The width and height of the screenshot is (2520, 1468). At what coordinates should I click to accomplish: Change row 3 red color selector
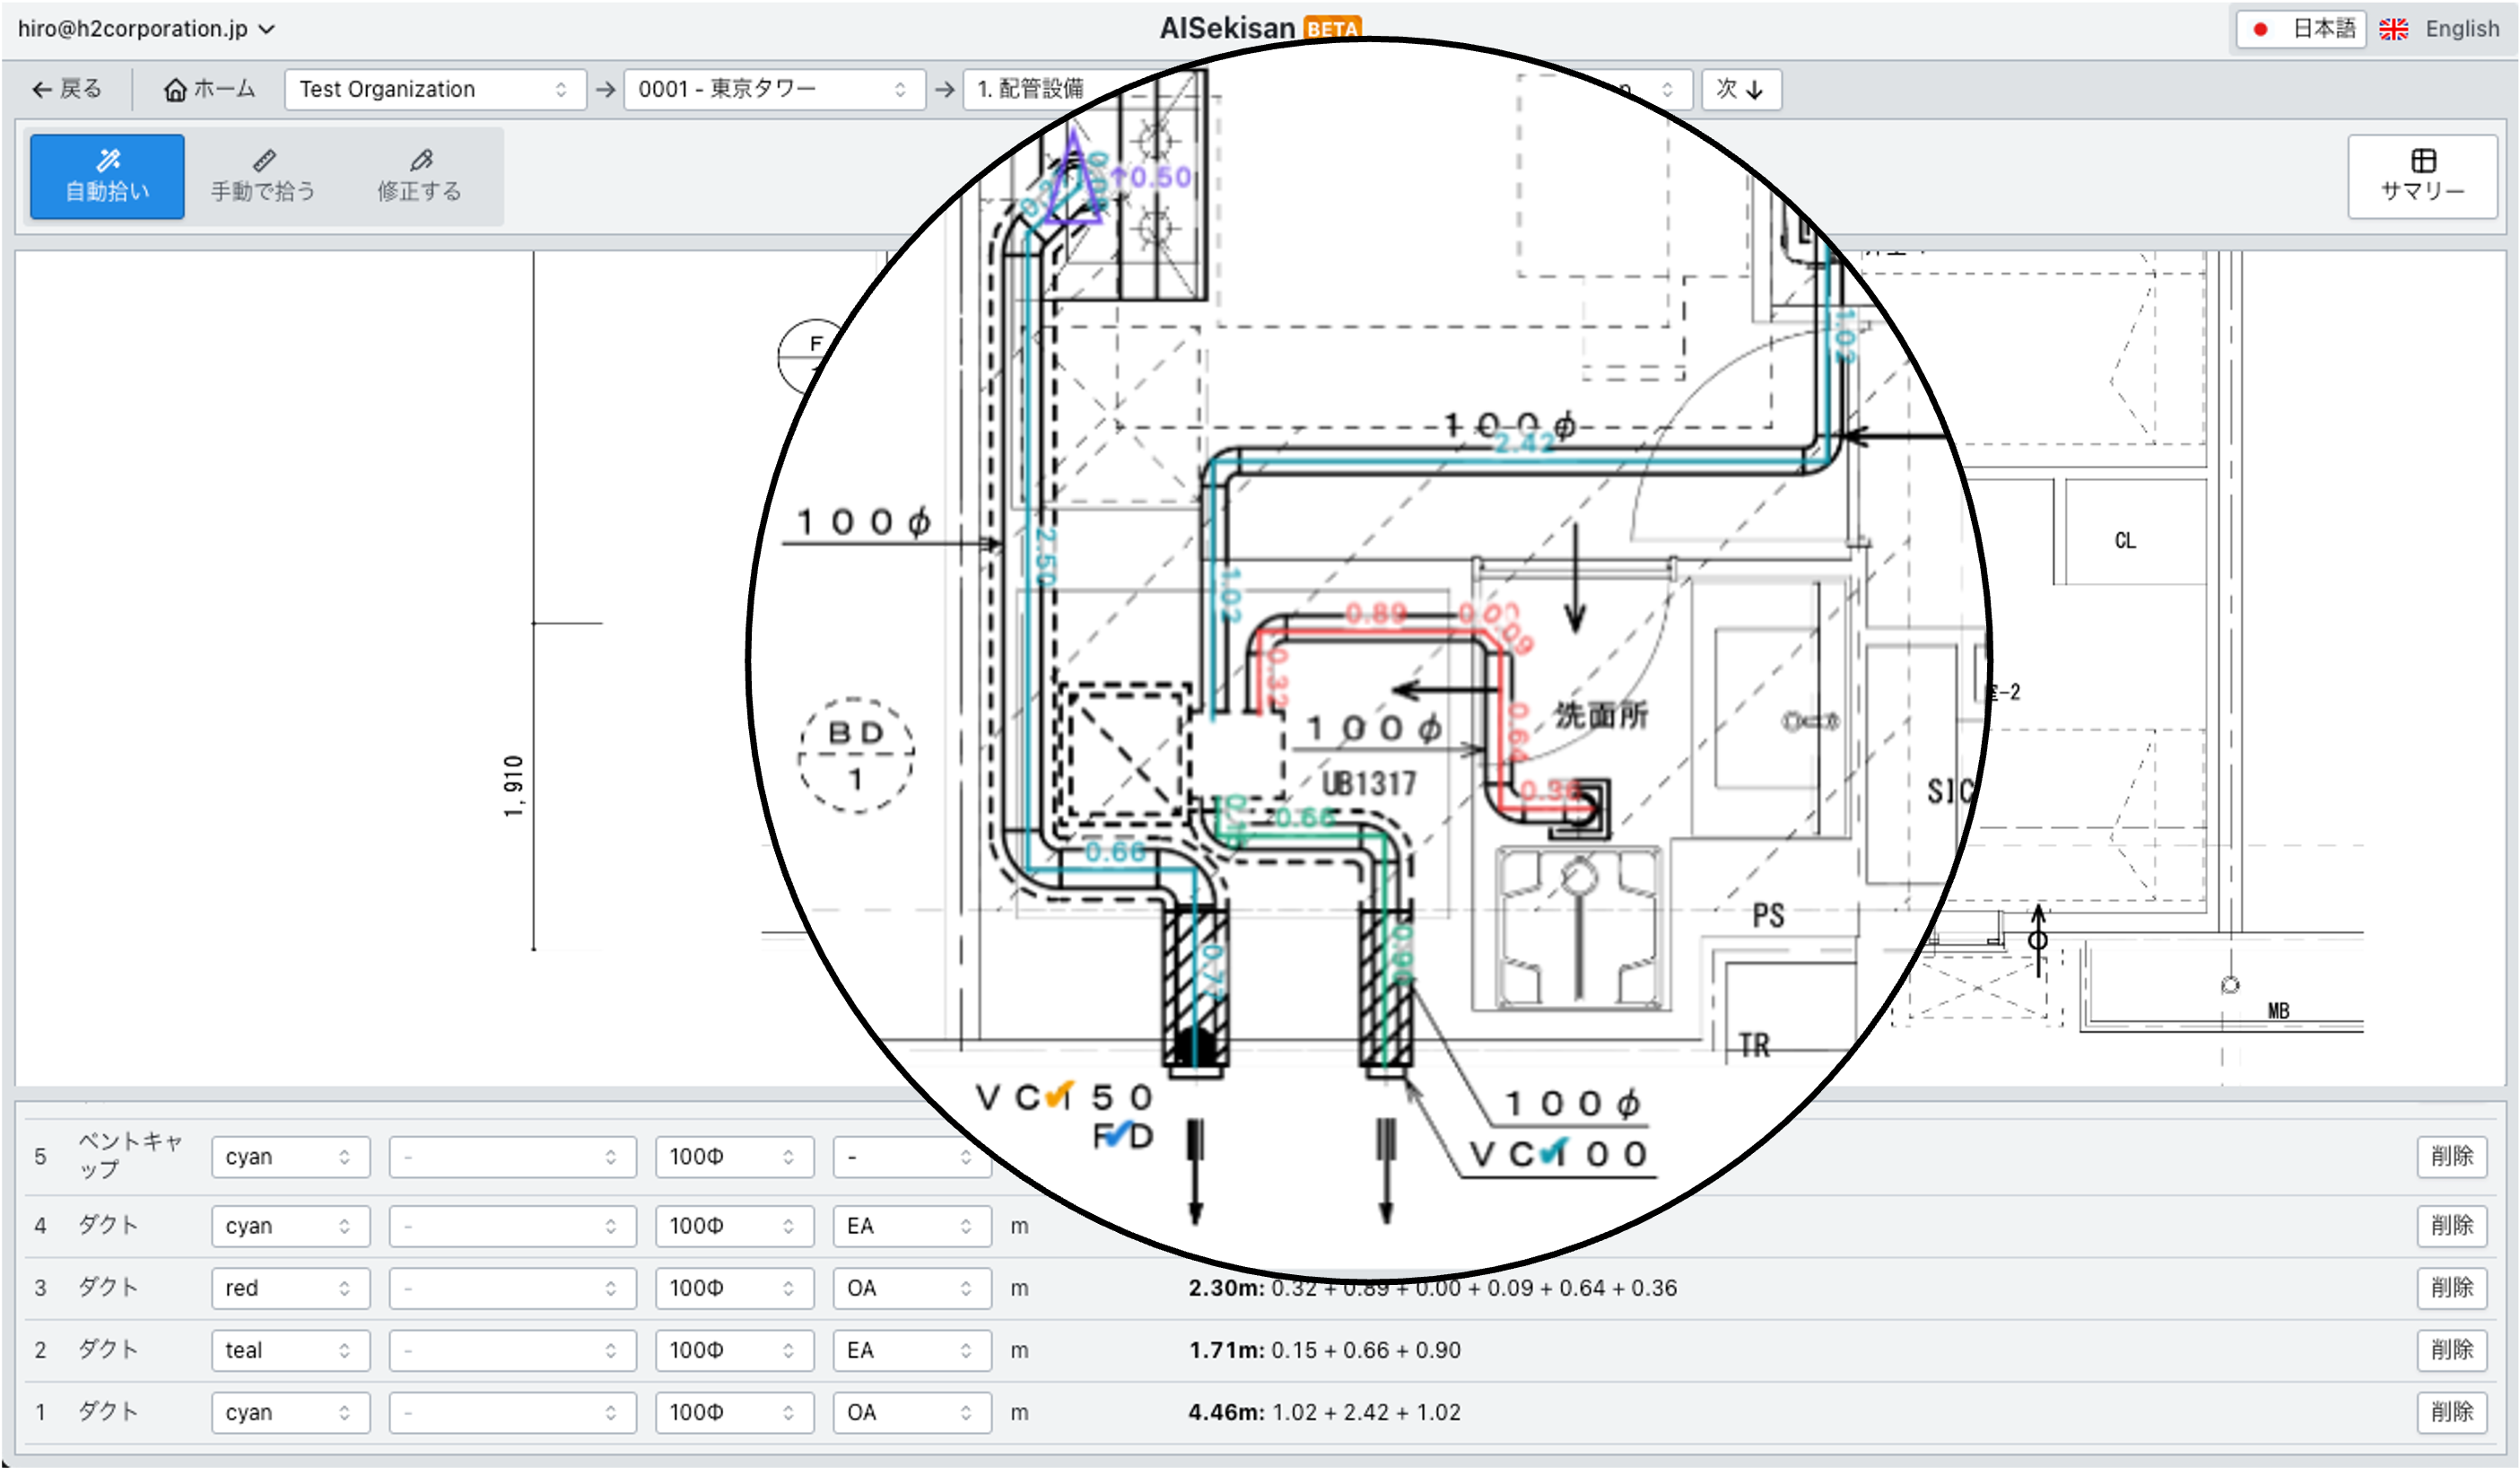[290, 1288]
